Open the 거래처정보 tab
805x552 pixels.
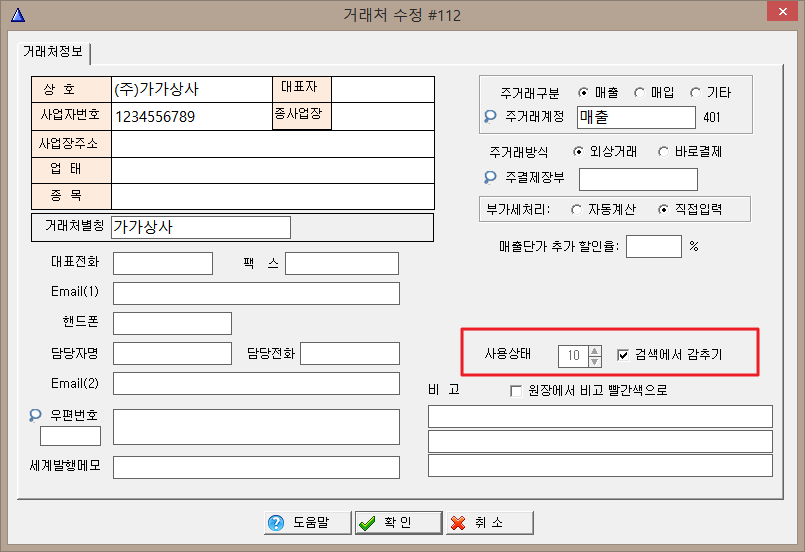coord(53,52)
